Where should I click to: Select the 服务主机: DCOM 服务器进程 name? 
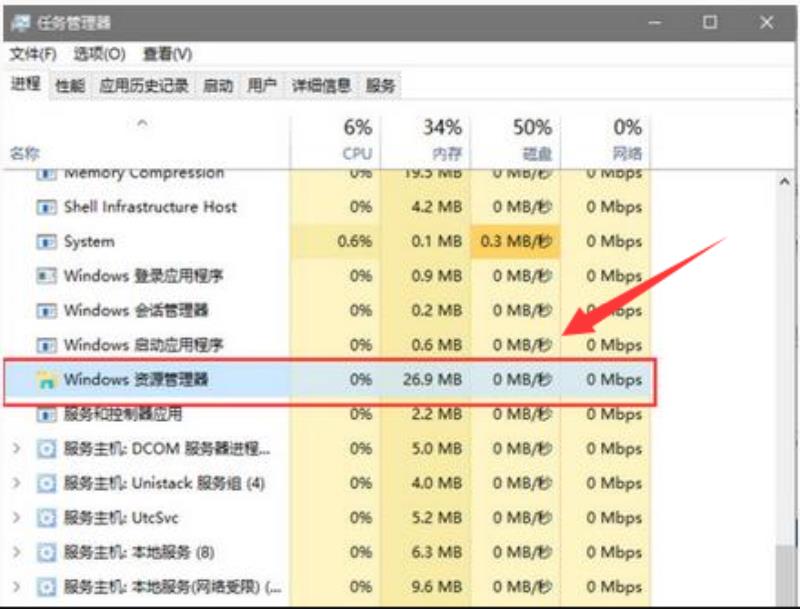(x=167, y=449)
